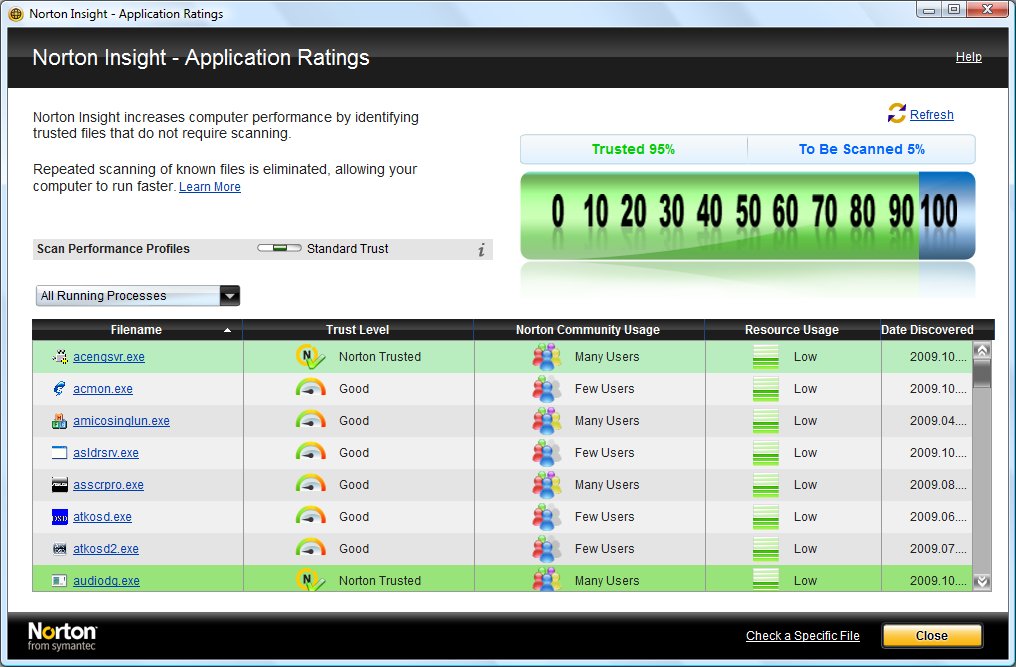Click the Norton globe icon in title bar
1016x667 pixels.
[x=16, y=14]
